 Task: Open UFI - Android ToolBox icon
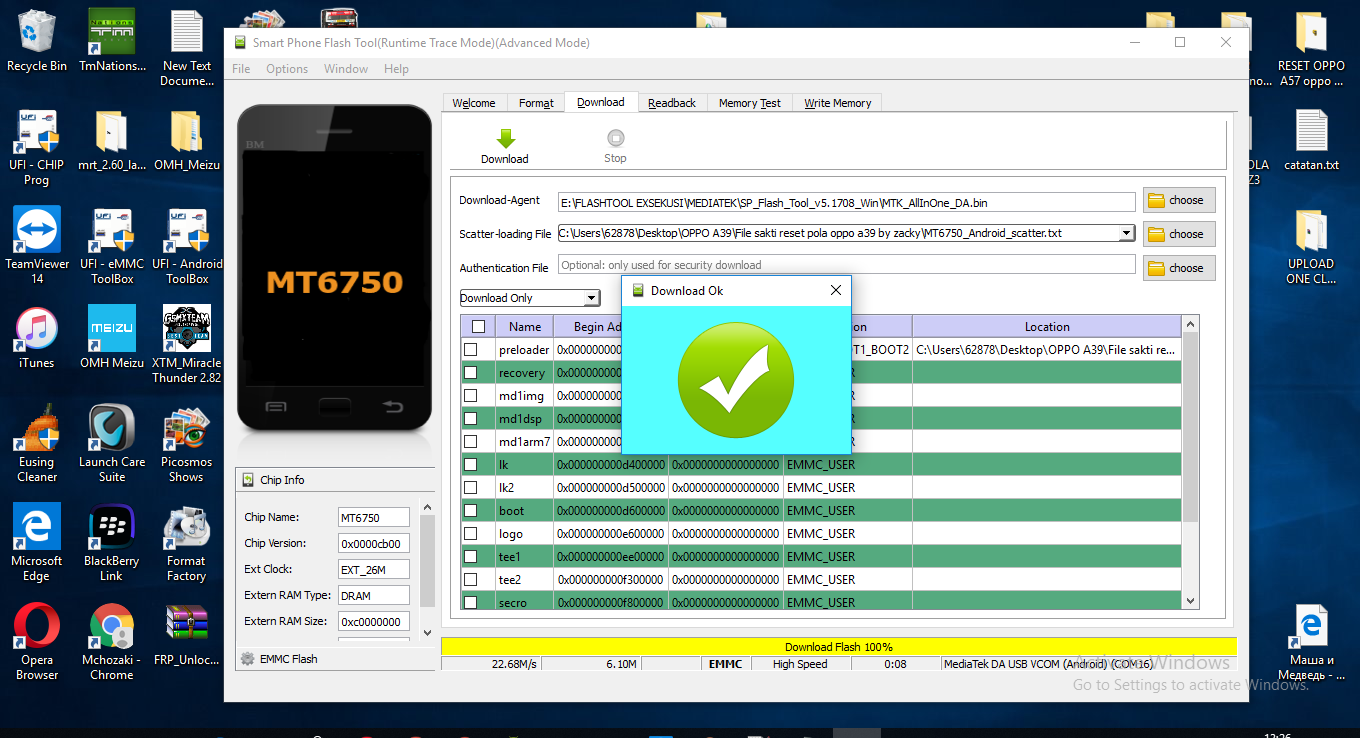pyautogui.click(x=187, y=230)
